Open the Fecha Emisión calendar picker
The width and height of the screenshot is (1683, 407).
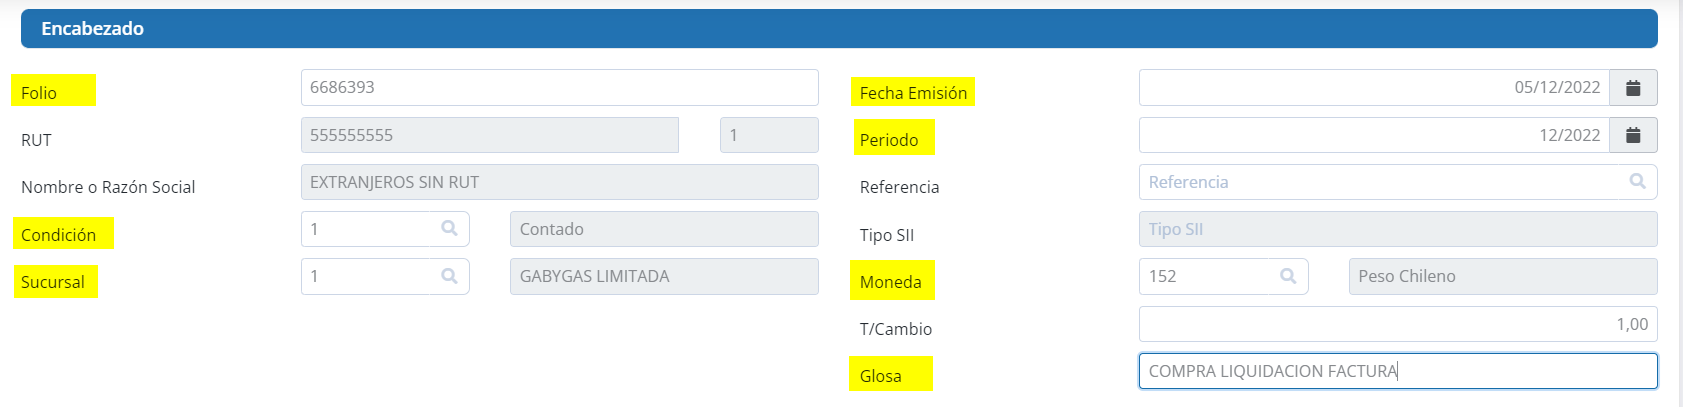tap(1633, 88)
